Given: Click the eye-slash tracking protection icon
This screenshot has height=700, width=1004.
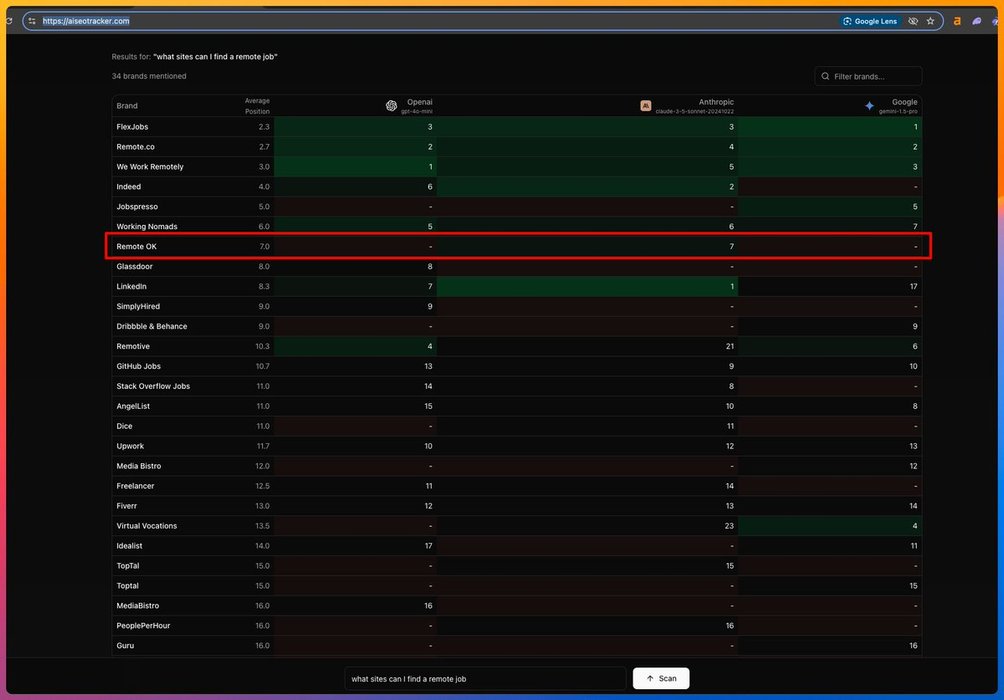Looking at the screenshot, I should point(913,21).
